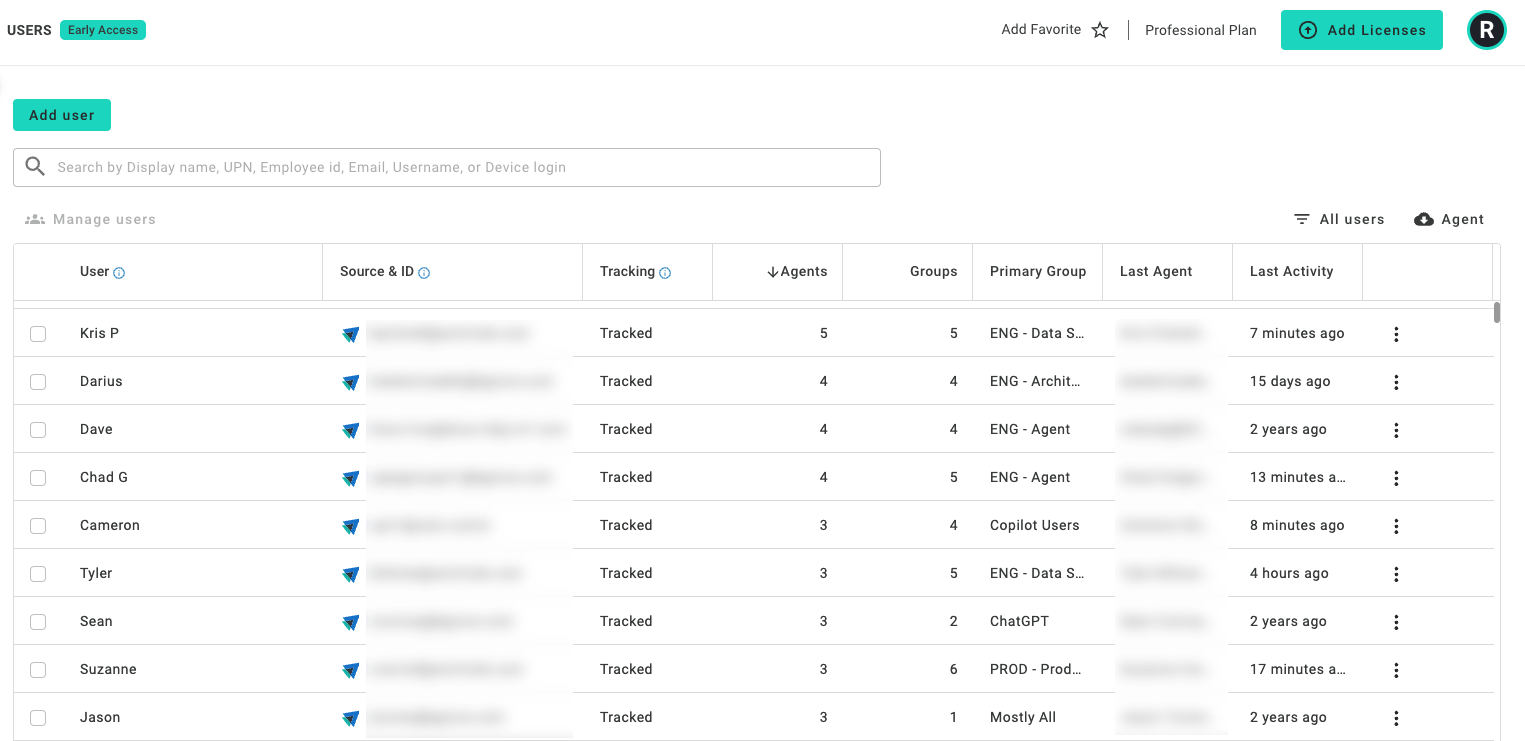
Task: Click the user name Kris P
Action: (x=99, y=333)
